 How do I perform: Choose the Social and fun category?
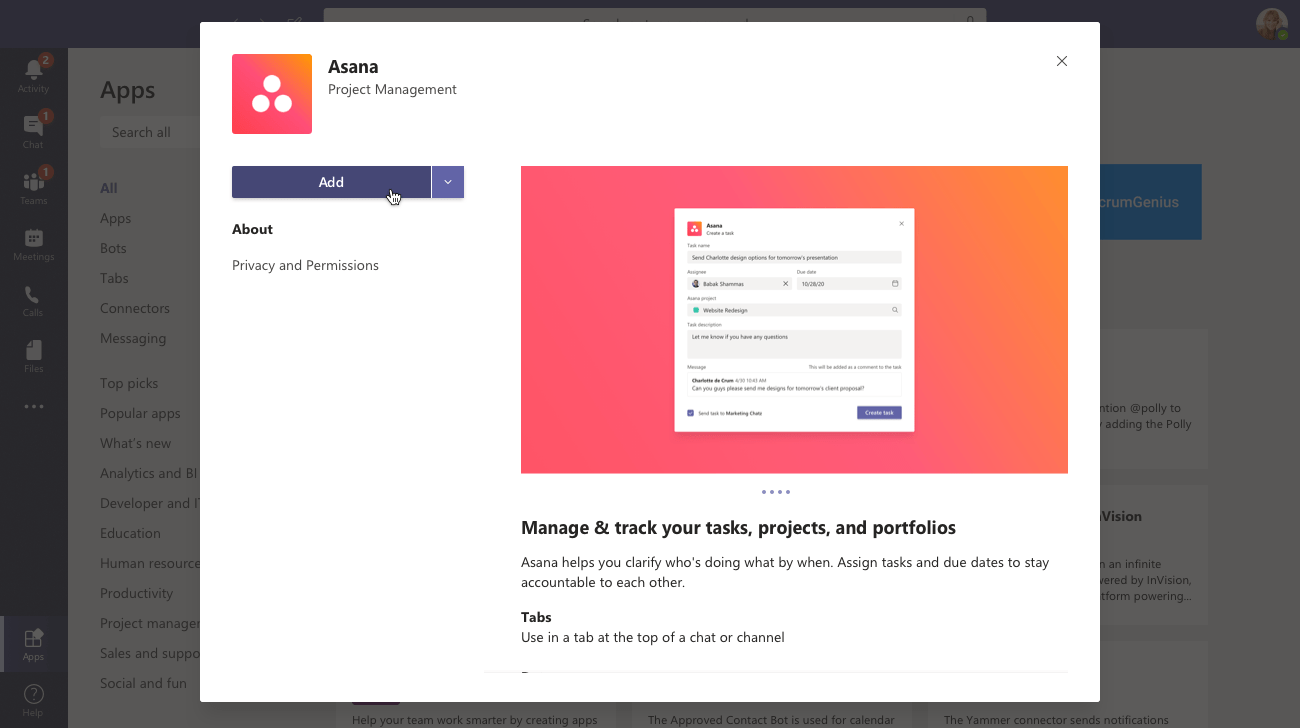pyautogui.click(x=143, y=683)
